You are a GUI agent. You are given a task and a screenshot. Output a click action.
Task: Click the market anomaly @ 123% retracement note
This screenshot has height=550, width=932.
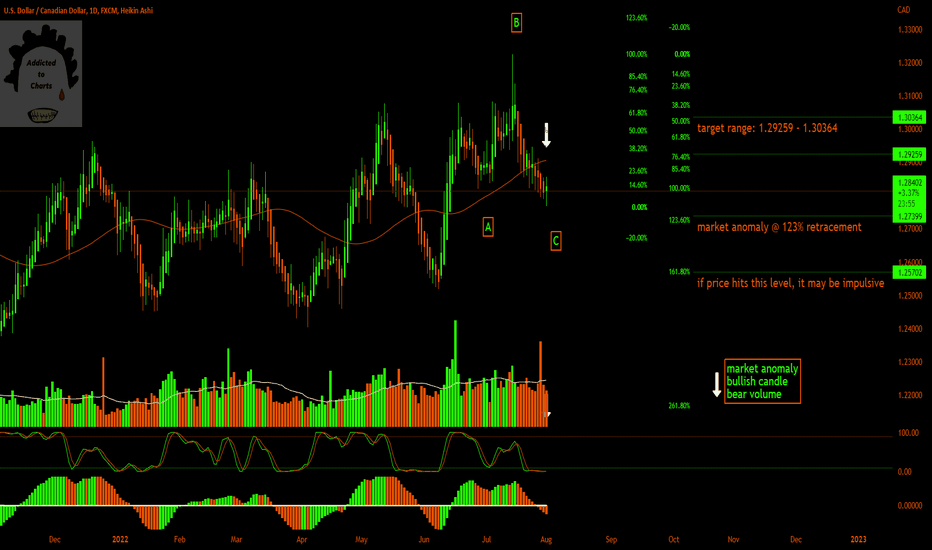pos(779,227)
